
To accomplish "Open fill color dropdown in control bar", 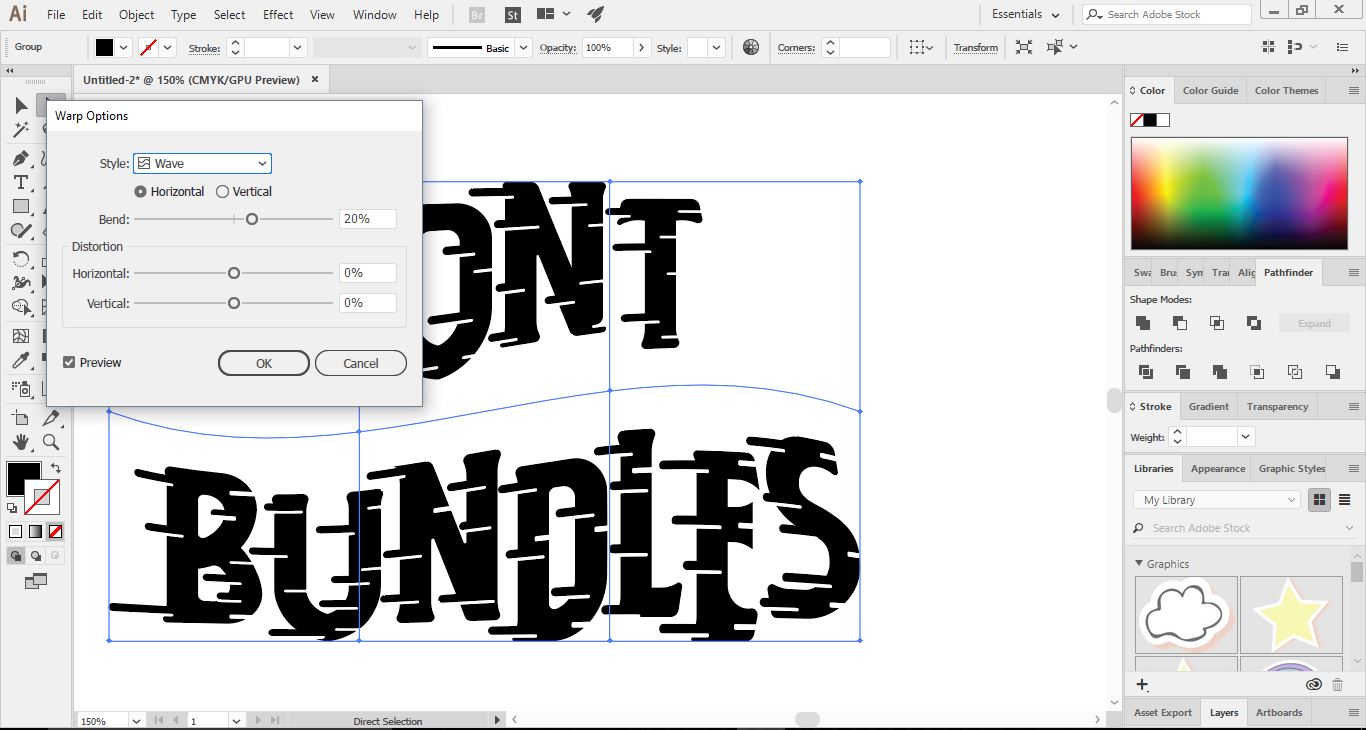I will (x=124, y=47).
